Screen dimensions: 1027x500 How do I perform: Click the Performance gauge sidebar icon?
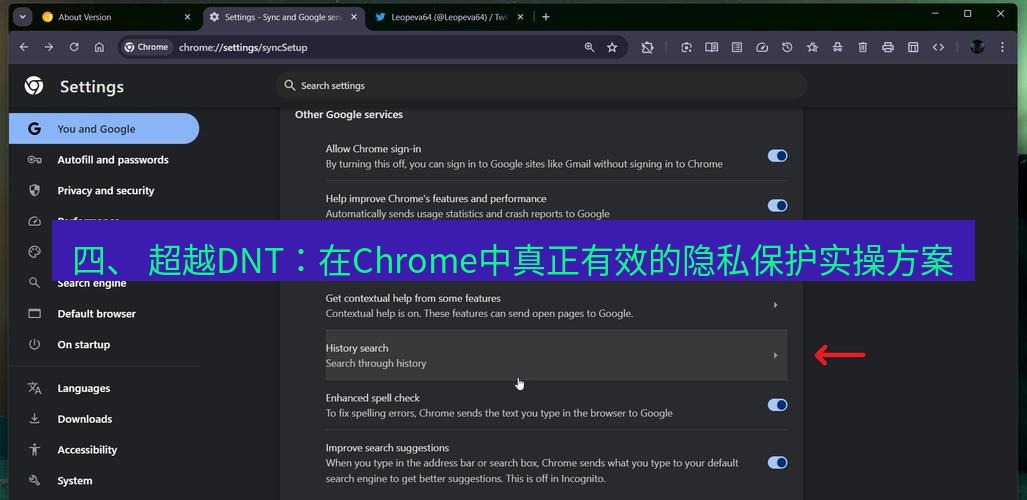pos(35,221)
